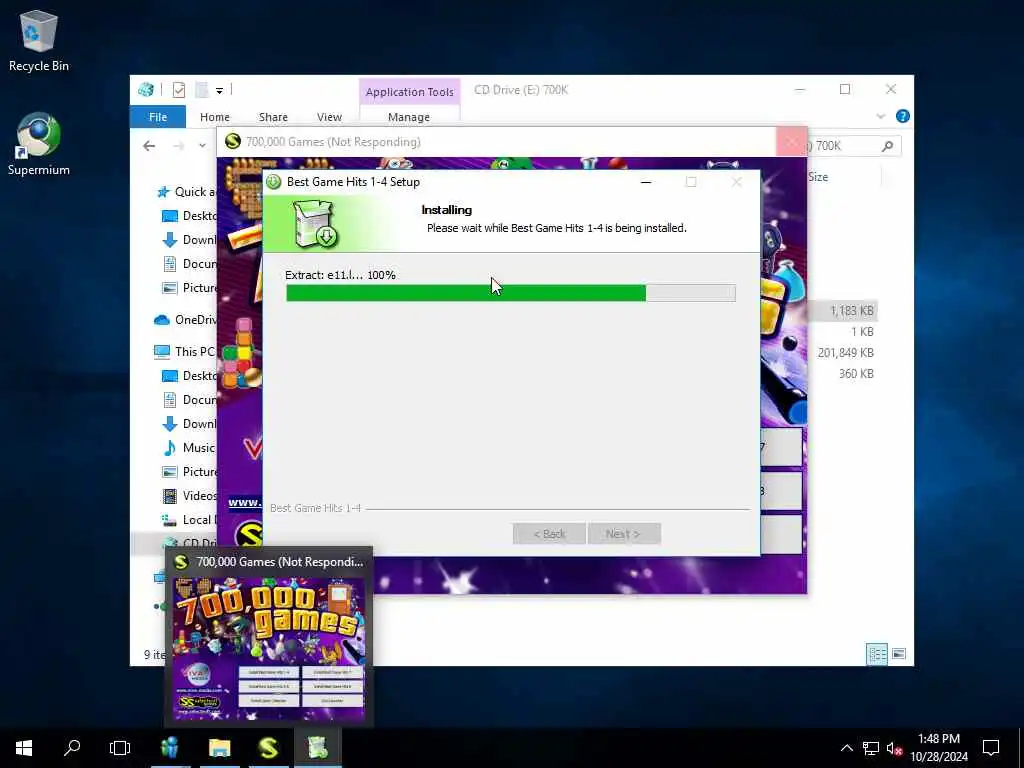
Task: Switch Explorer to details view icon
Action: click(876, 654)
